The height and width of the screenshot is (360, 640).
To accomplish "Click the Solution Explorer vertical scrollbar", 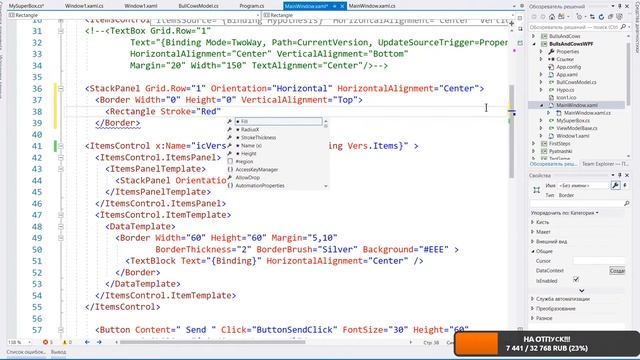I will click(x=628, y=73).
